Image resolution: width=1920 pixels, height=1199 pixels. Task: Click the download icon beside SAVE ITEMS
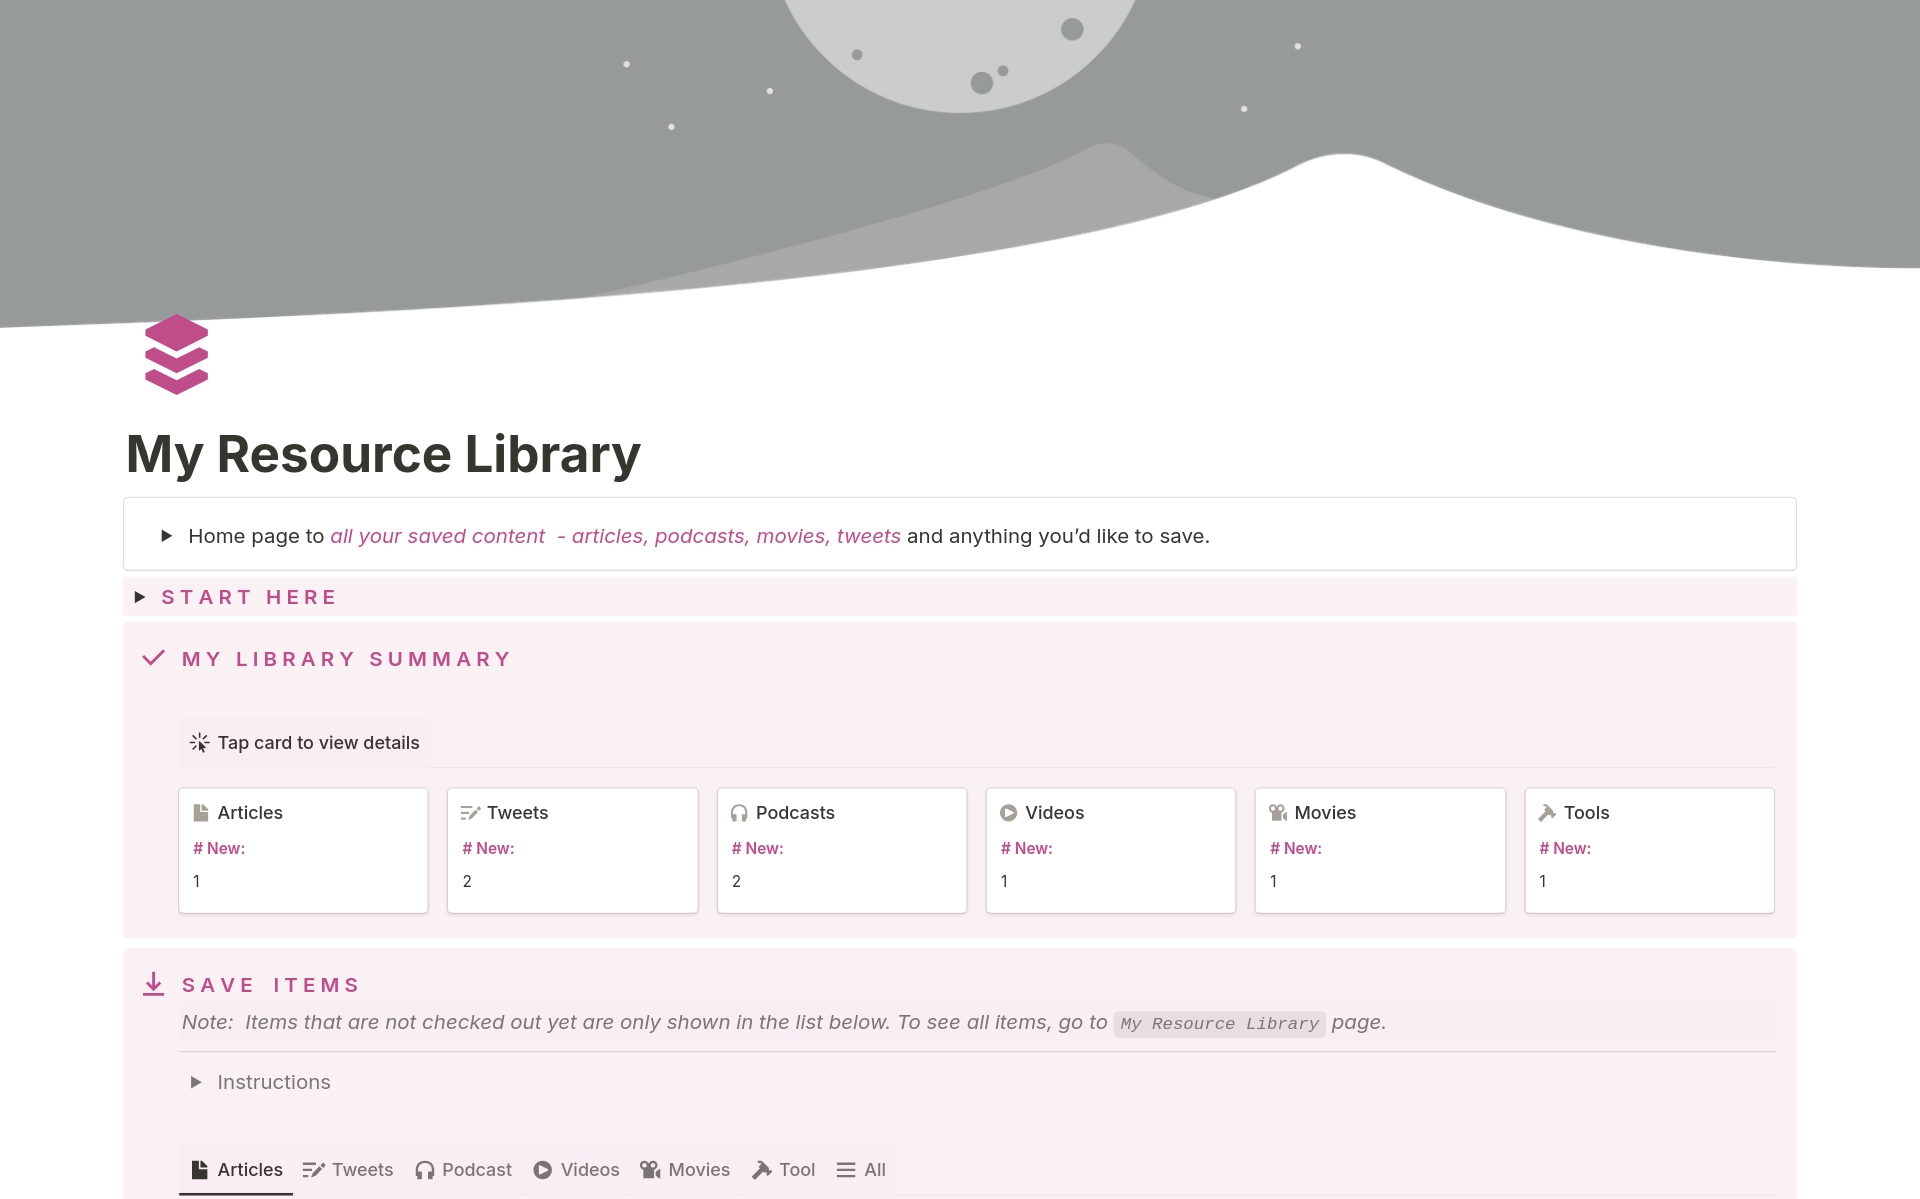click(x=153, y=984)
